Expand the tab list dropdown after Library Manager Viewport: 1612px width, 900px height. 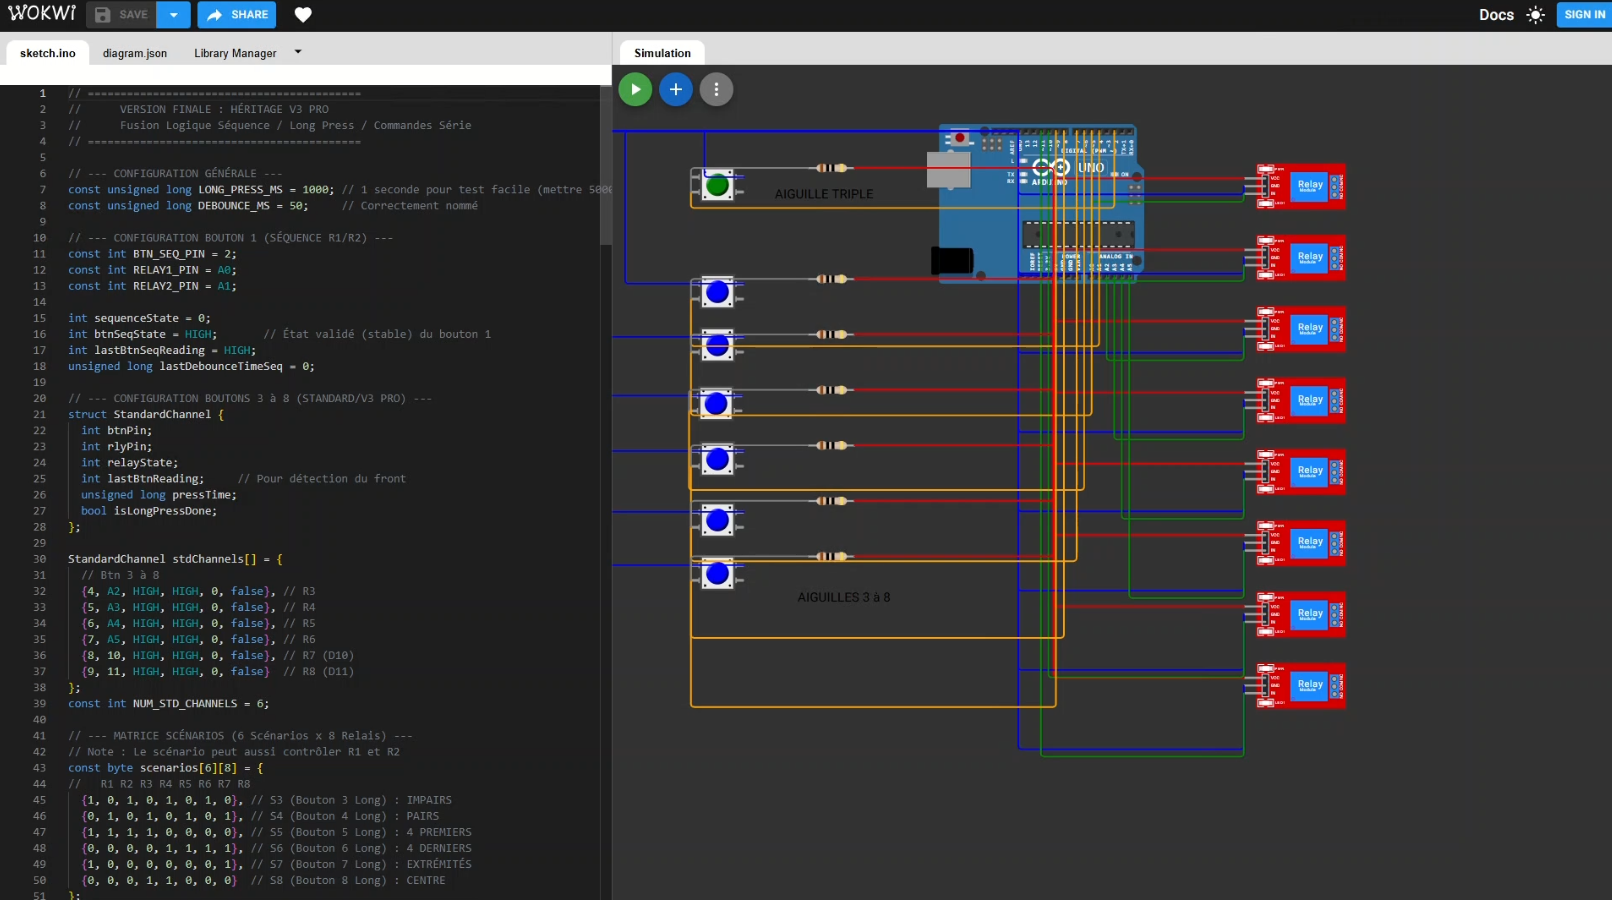point(298,52)
